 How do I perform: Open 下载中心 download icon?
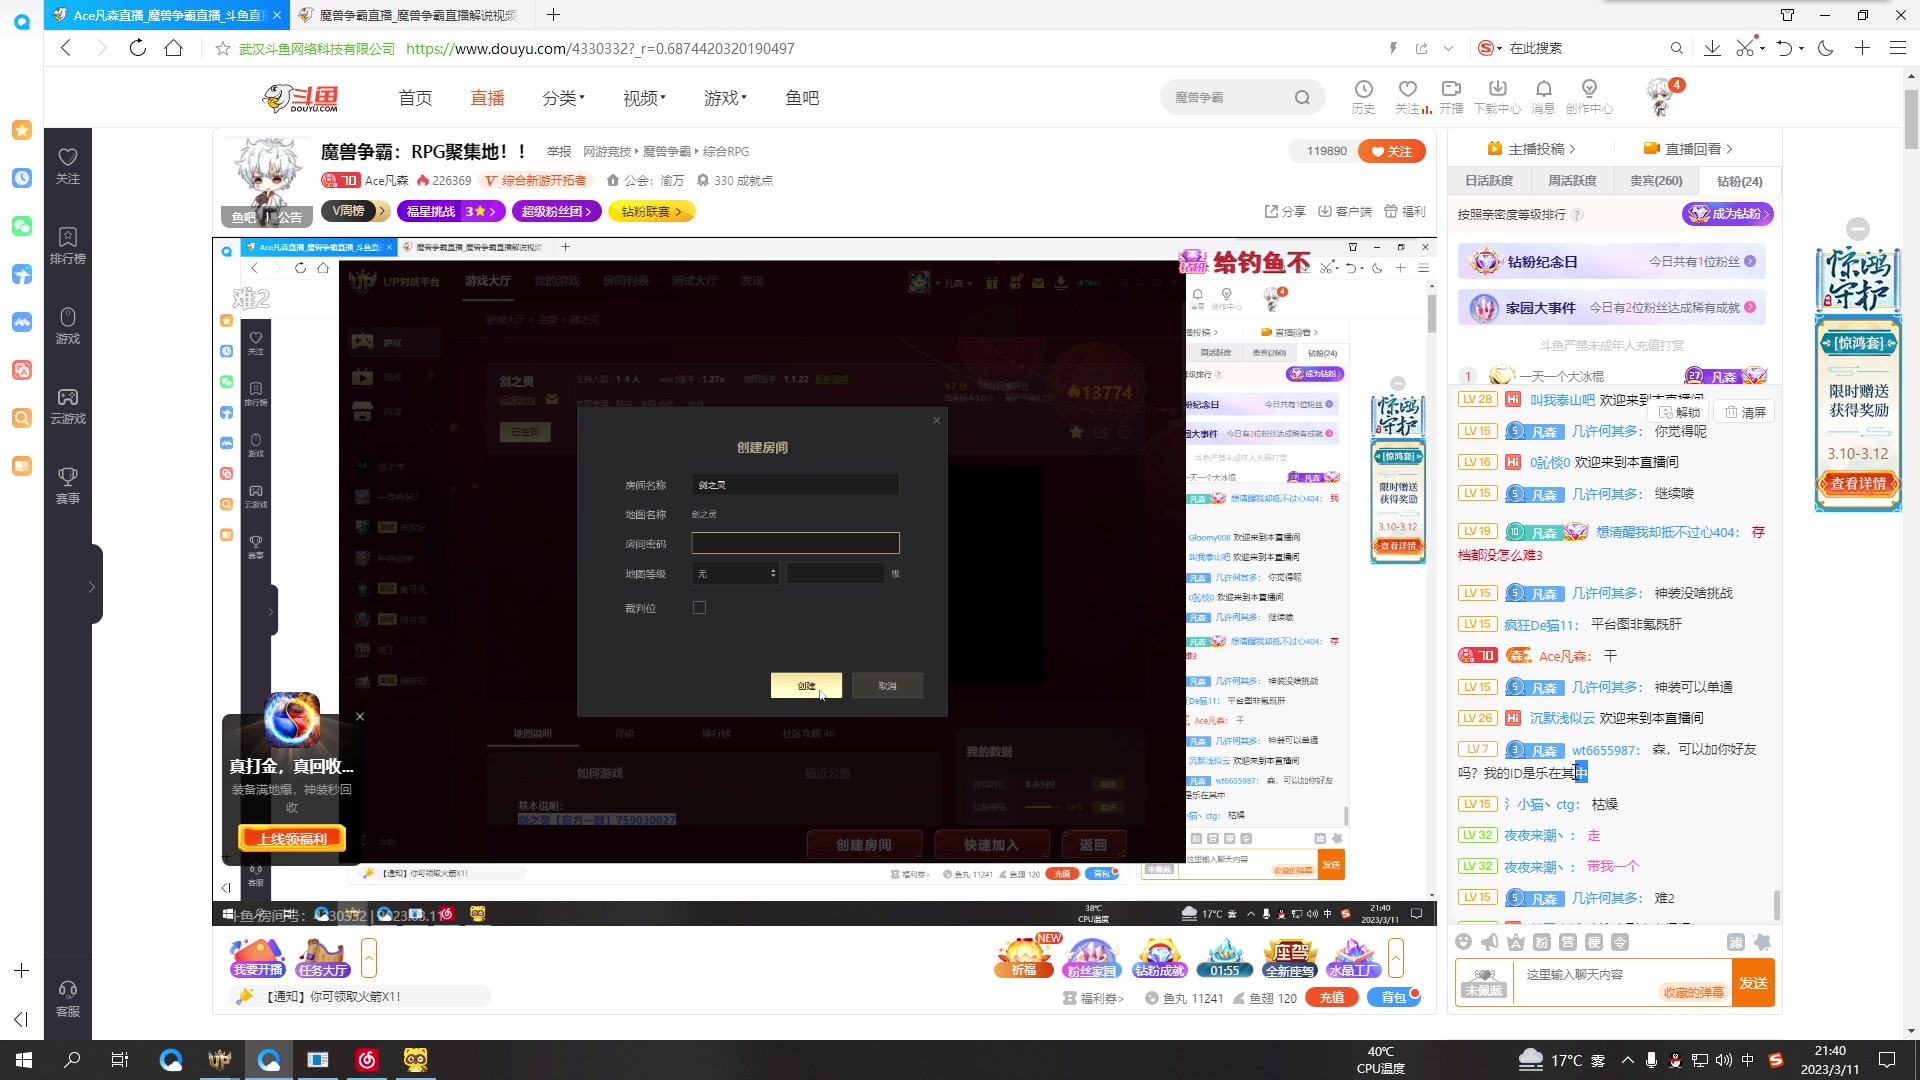pos(1497,96)
